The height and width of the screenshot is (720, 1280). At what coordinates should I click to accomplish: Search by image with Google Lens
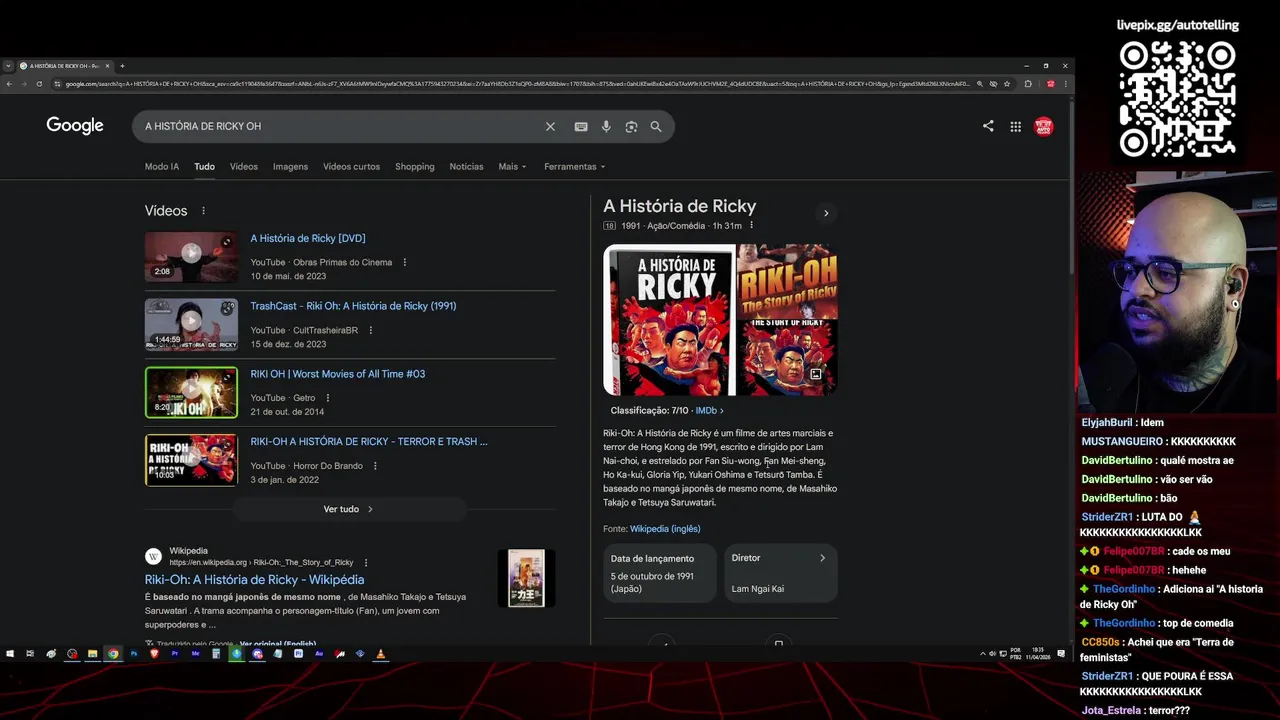click(631, 127)
